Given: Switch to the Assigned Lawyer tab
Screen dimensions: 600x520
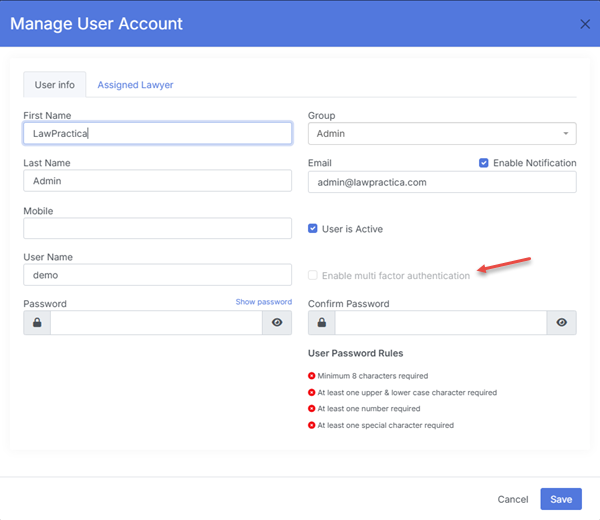Looking at the screenshot, I should click(x=135, y=85).
